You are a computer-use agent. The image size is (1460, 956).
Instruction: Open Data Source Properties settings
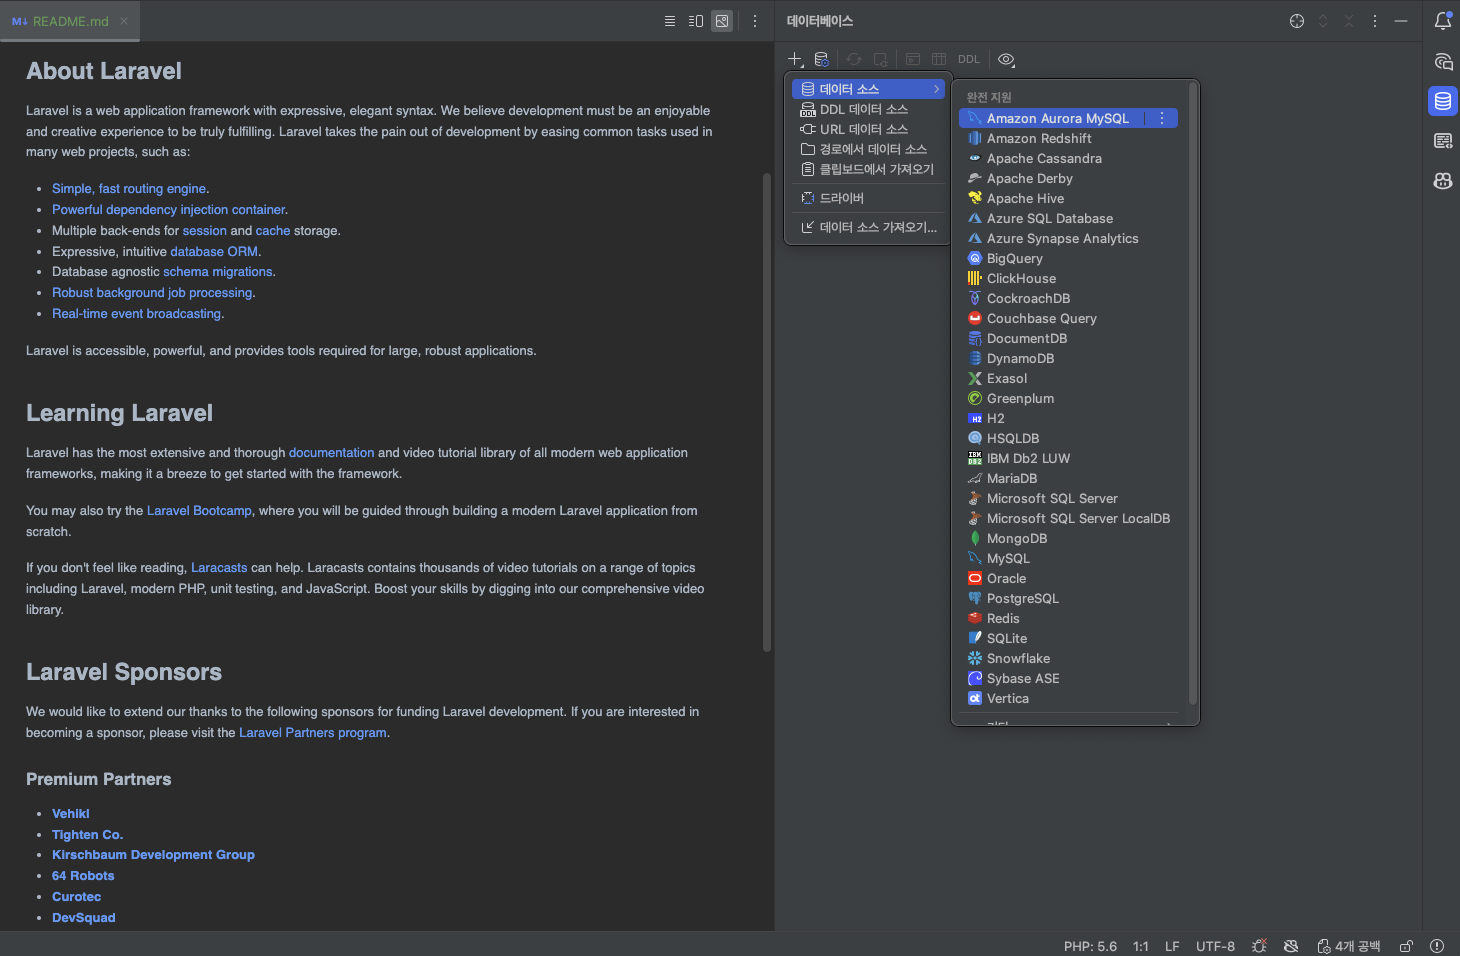pyautogui.click(x=821, y=59)
